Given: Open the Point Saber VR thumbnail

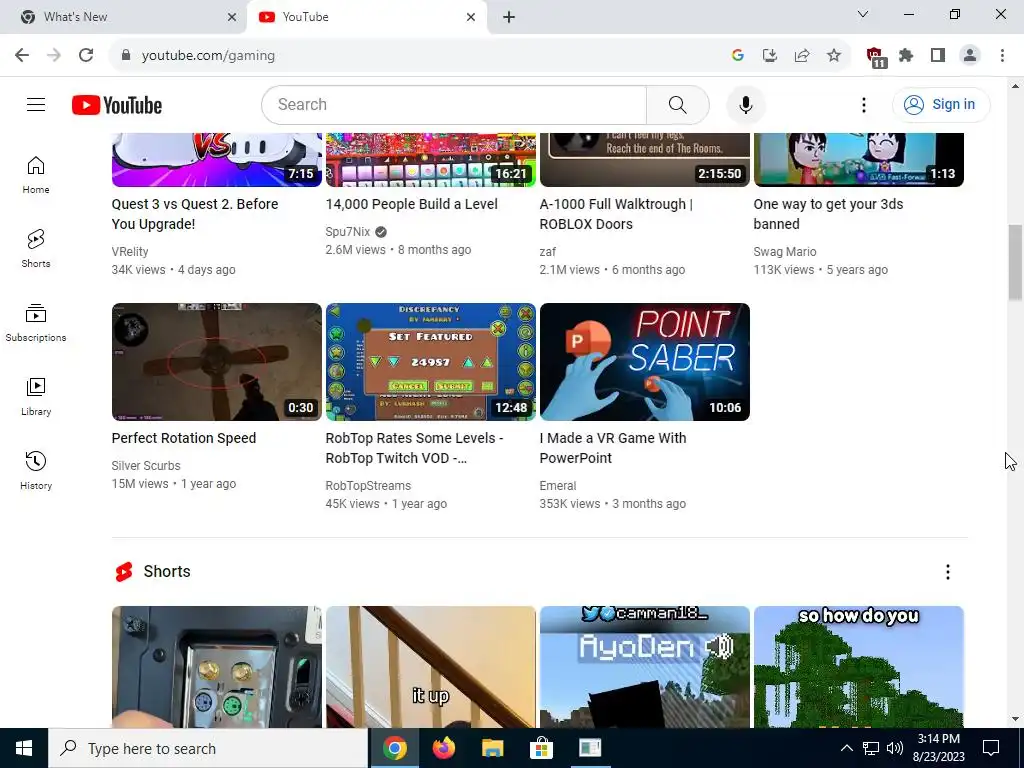Looking at the screenshot, I should 645,362.
